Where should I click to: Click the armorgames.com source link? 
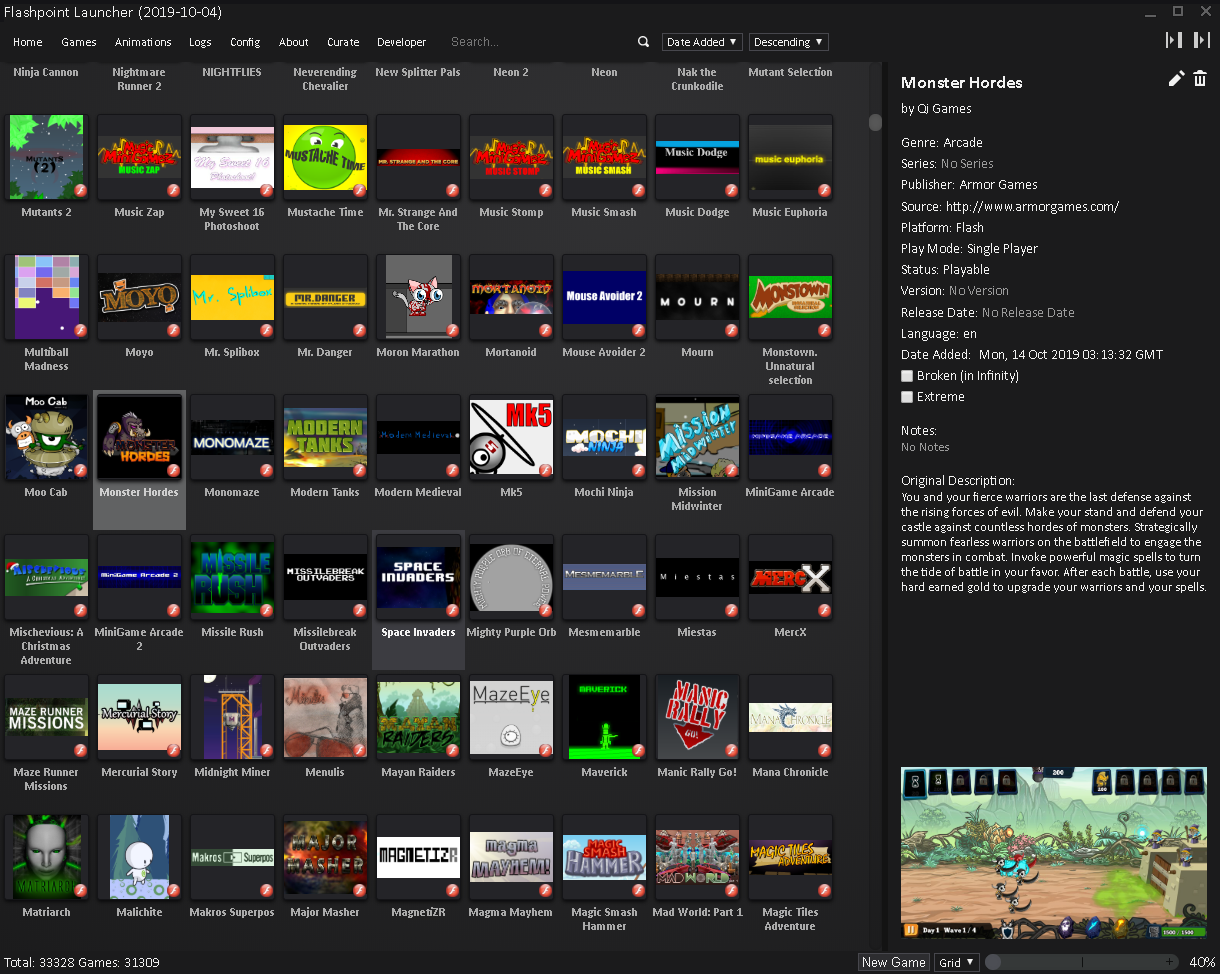pyautogui.click(x=1032, y=207)
